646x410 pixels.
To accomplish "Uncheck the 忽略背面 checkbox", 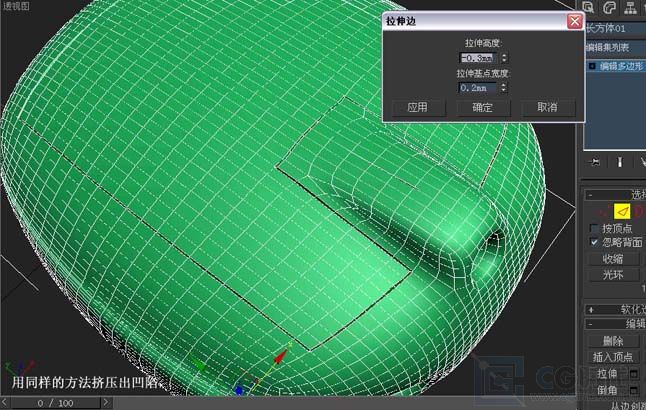I will click(x=594, y=242).
